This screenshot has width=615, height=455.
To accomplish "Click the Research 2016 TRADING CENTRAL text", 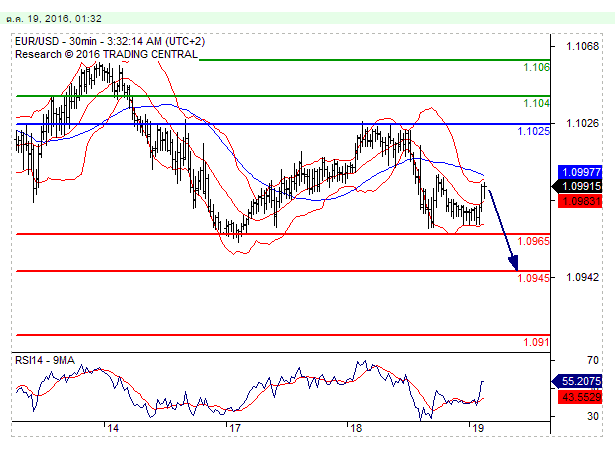I will click(x=106, y=54).
